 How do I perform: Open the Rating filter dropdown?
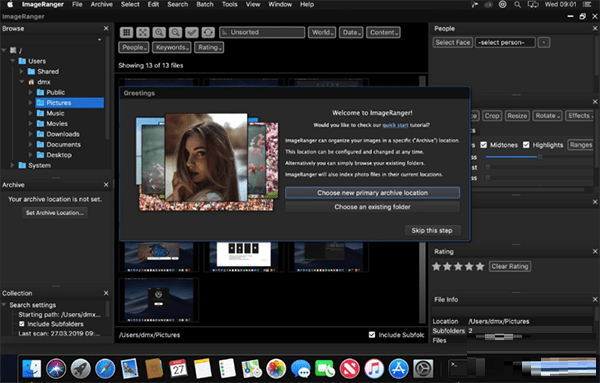pyautogui.click(x=209, y=47)
